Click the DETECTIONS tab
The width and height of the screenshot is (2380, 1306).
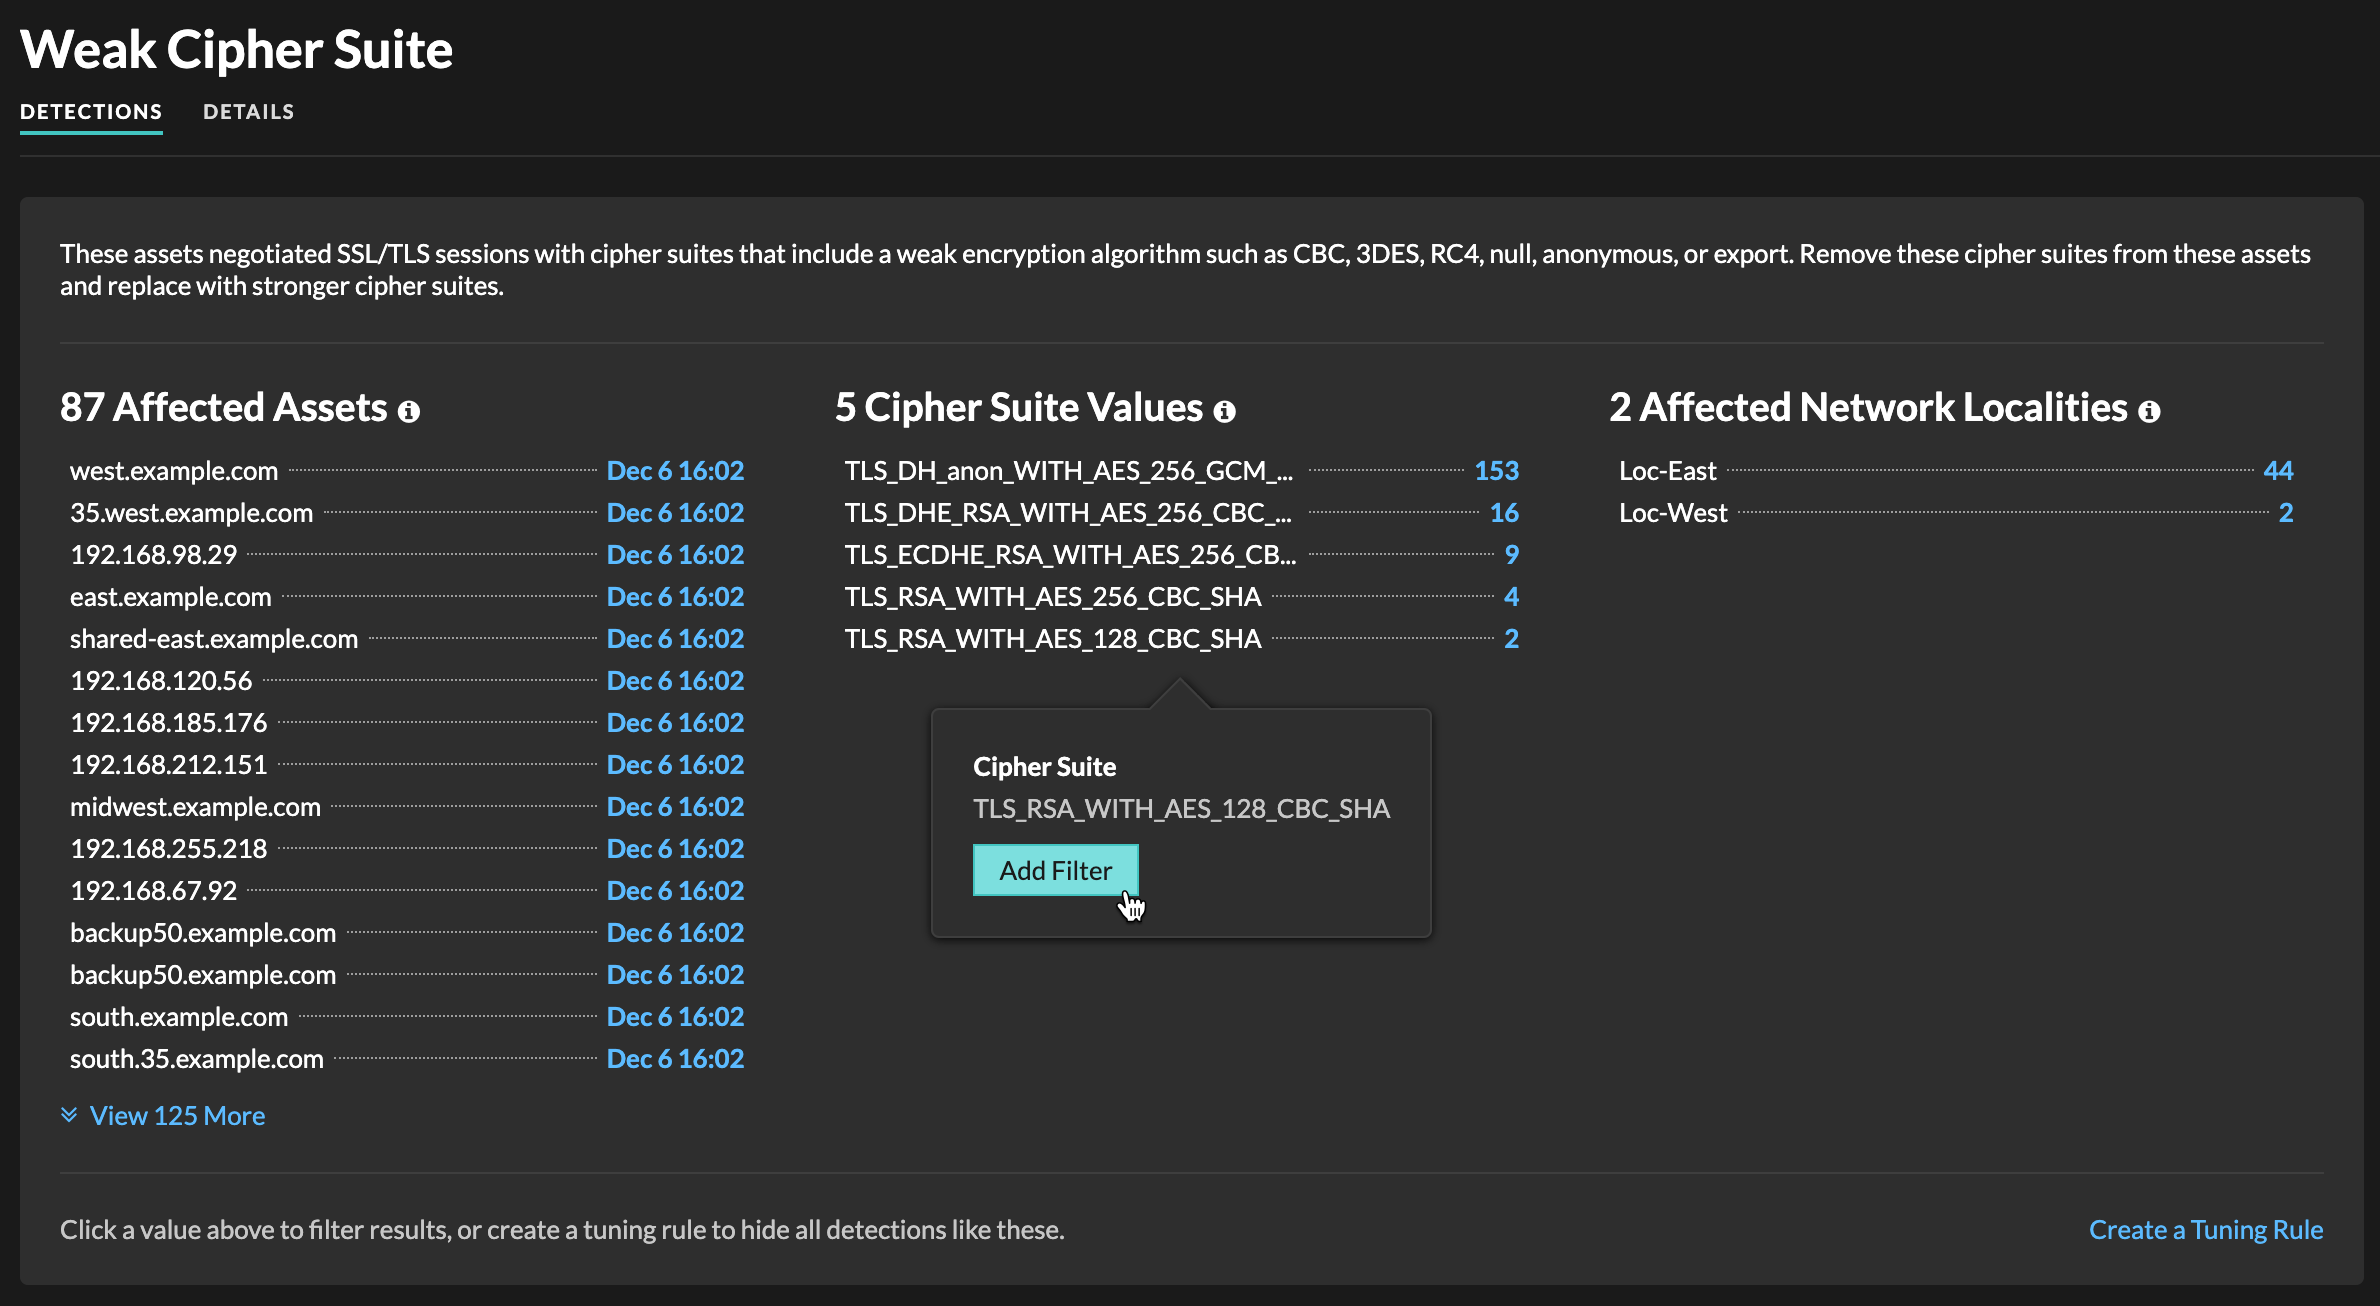pos(90,111)
